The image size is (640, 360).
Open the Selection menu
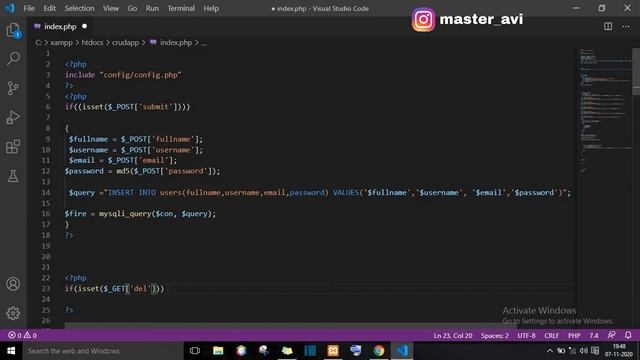pyautogui.click(x=79, y=8)
